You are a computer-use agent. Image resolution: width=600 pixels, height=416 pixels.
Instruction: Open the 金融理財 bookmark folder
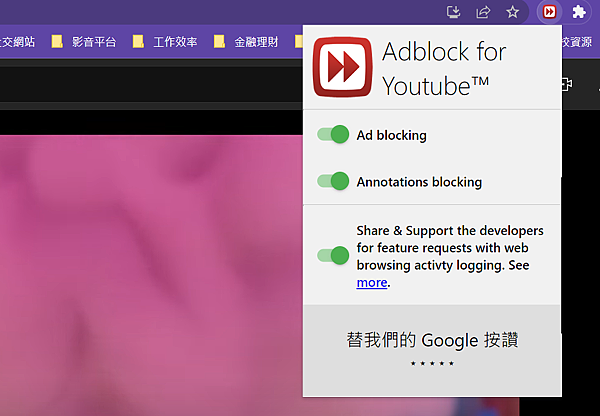(246, 42)
